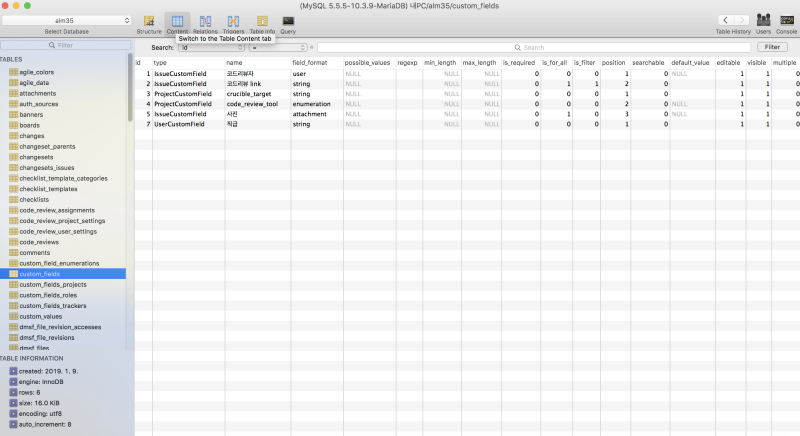The image size is (800, 436).
Task: Open the Users manager
Action: click(x=763, y=24)
